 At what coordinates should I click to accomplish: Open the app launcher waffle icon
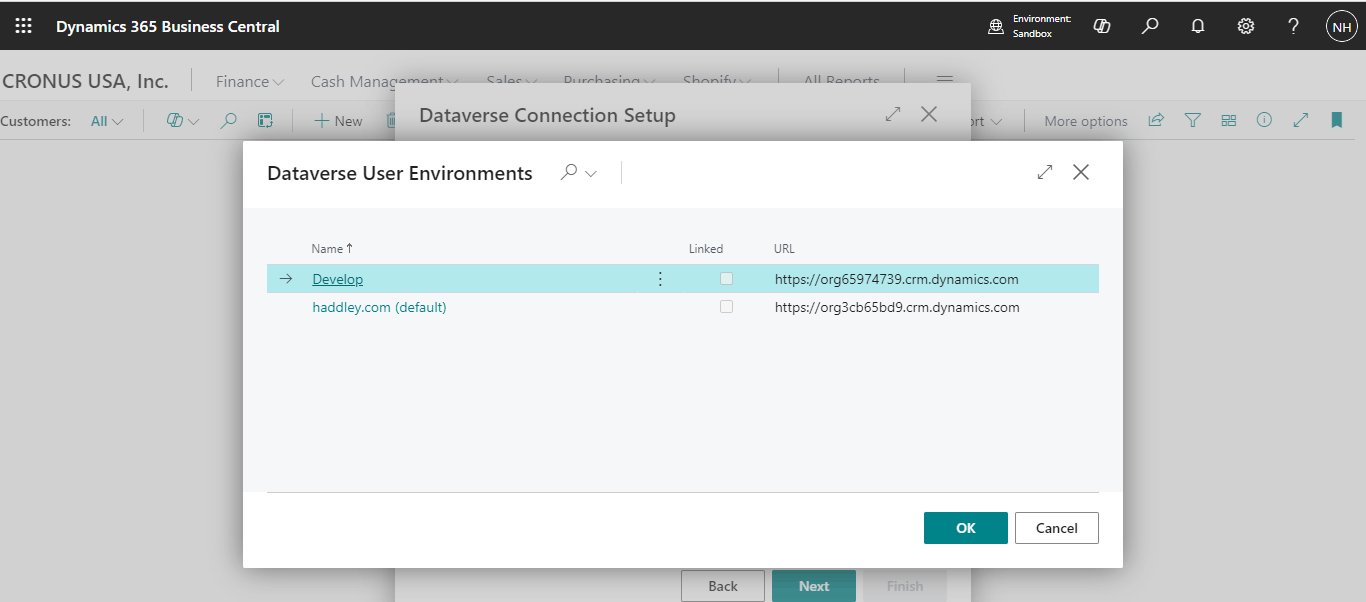23,27
